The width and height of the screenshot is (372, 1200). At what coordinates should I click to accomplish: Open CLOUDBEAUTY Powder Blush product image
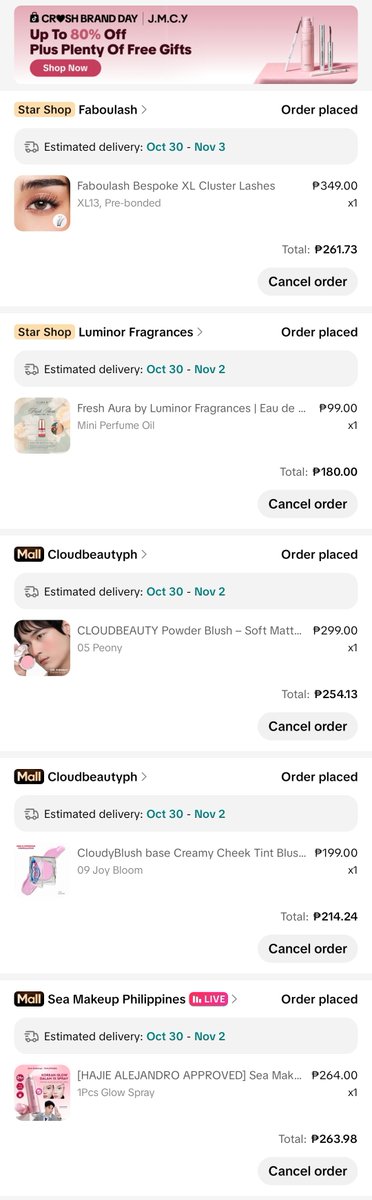[x=42, y=648]
